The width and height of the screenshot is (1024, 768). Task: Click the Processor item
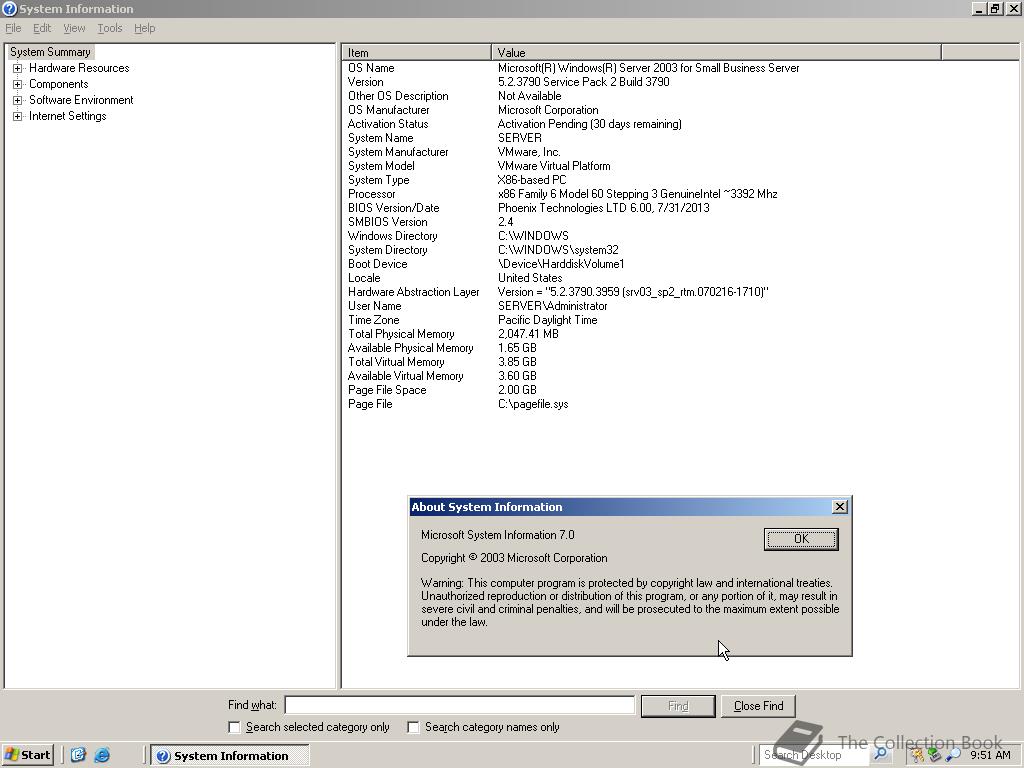pyautogui.click(x=372, y=194)
